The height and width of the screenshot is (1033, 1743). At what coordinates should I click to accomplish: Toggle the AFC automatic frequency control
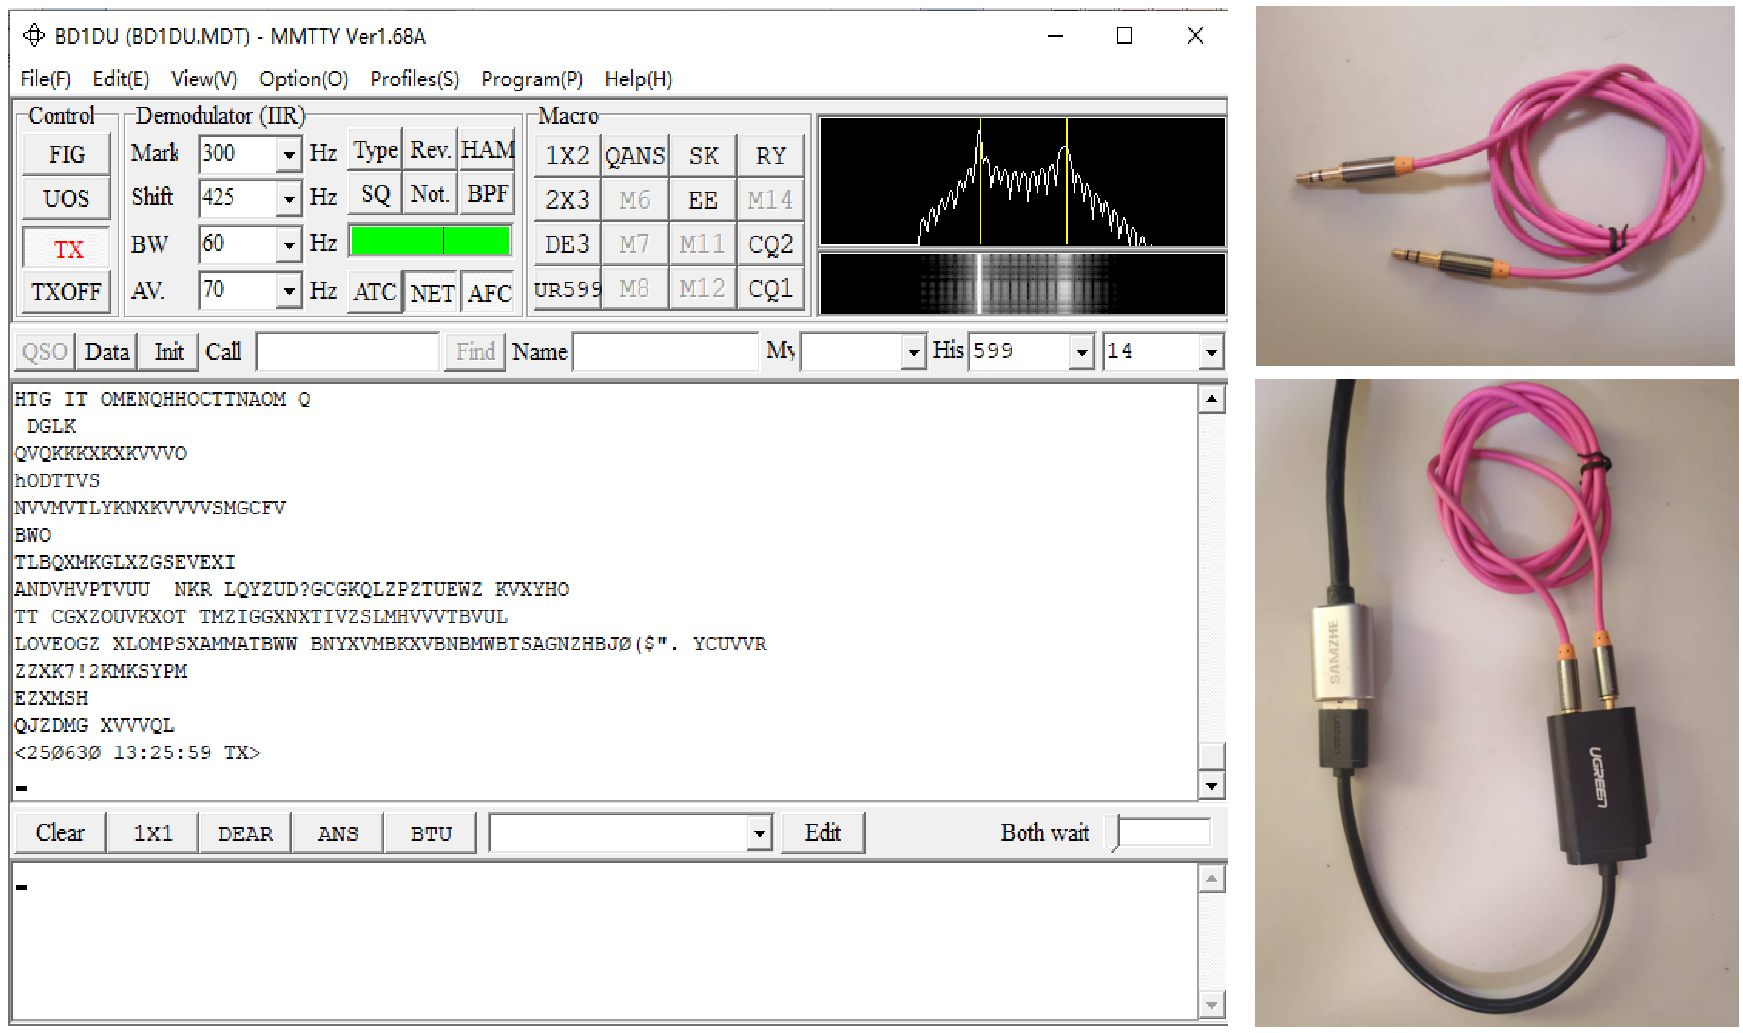[x=489, y=293]
